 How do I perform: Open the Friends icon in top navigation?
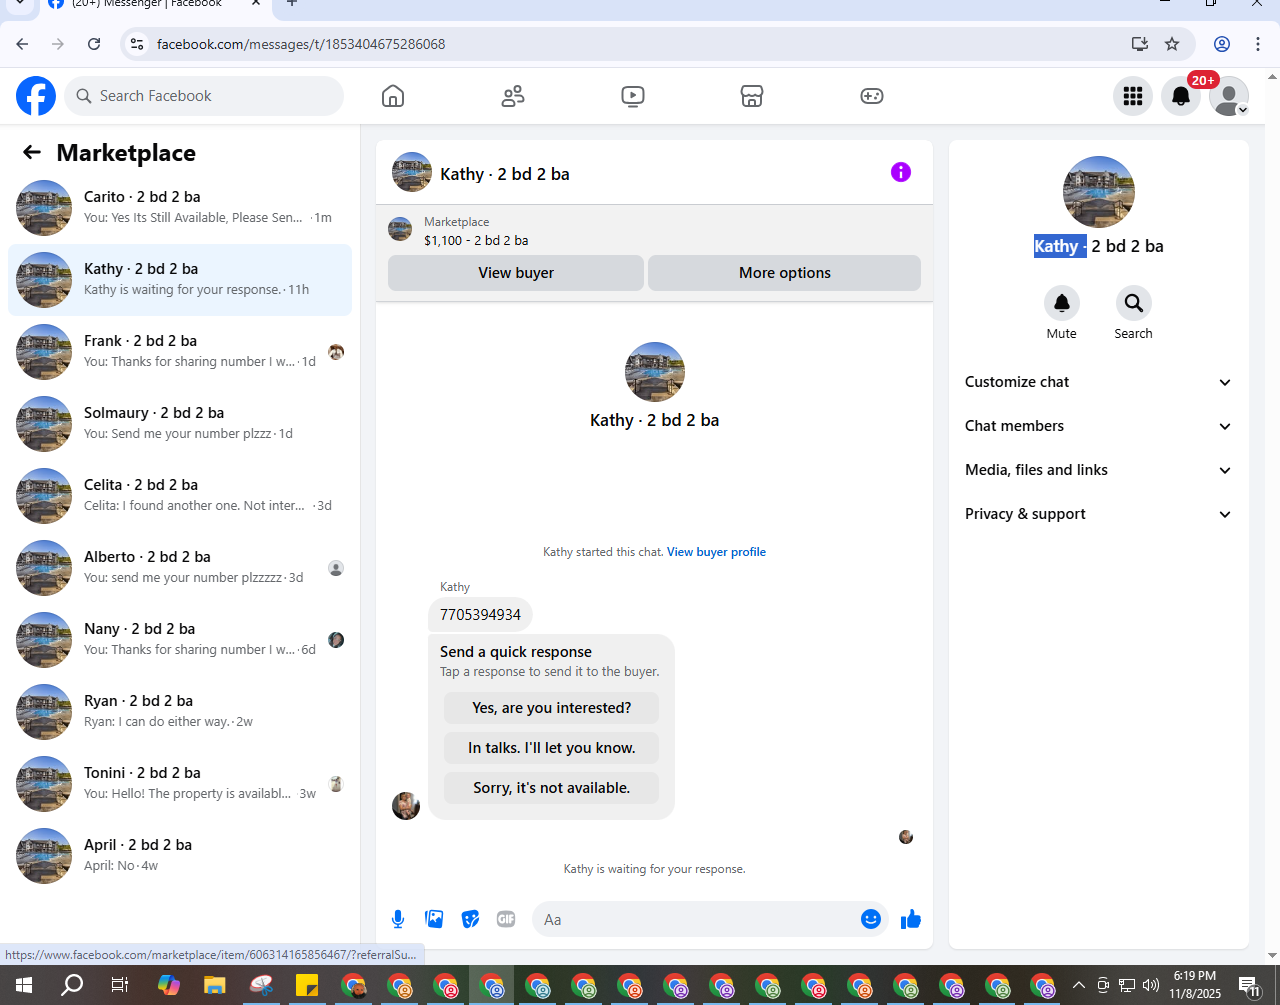pos(513,96)
